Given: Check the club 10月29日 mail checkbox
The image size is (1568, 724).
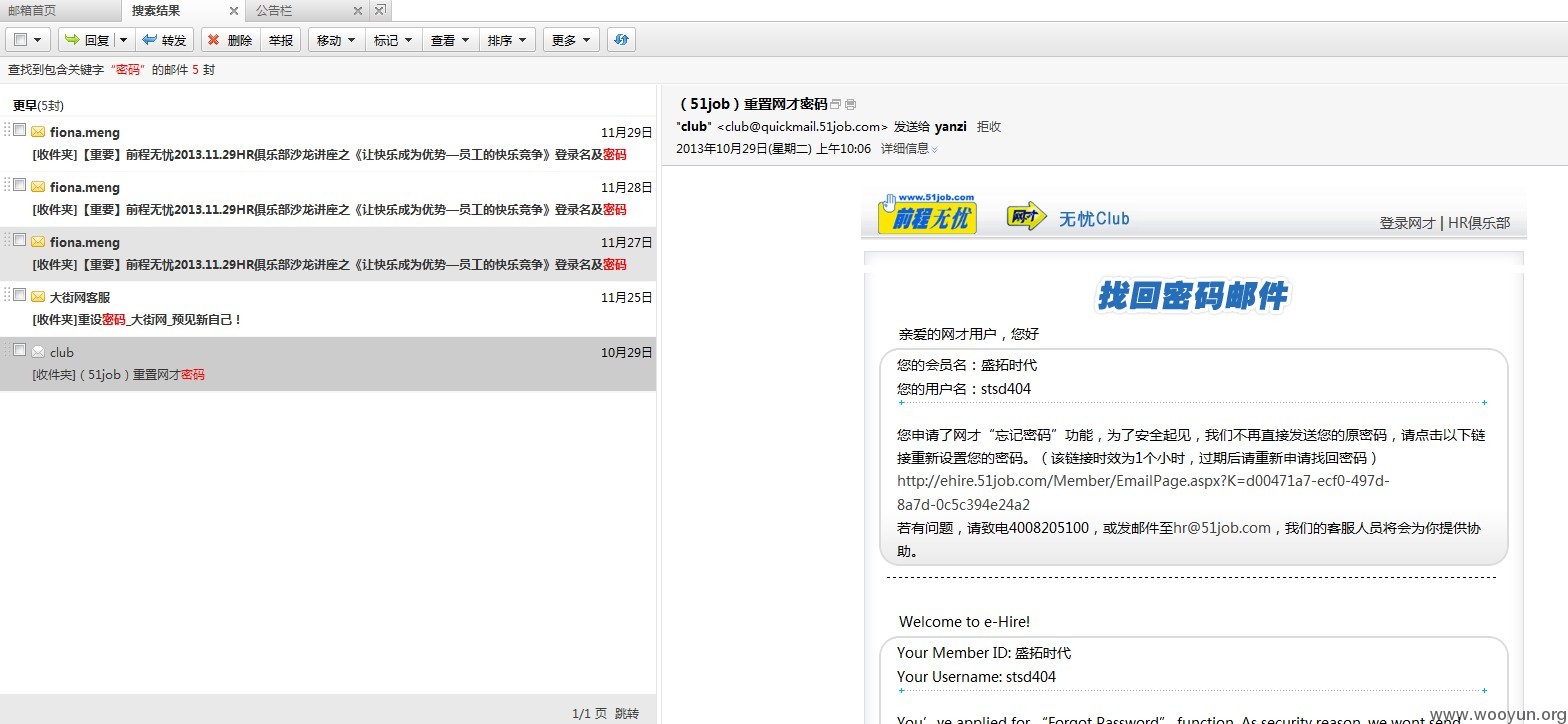Looking at the screenshot, I should pyautogui.click(x=19, y=350).
